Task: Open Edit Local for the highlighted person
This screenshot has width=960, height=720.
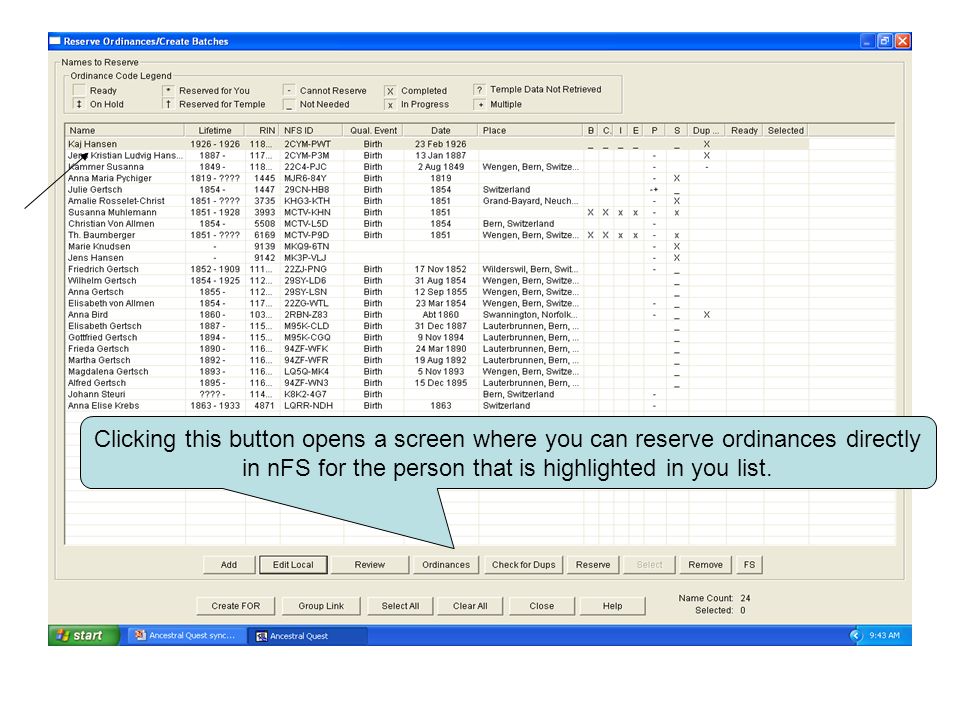Action: (293, 564)
